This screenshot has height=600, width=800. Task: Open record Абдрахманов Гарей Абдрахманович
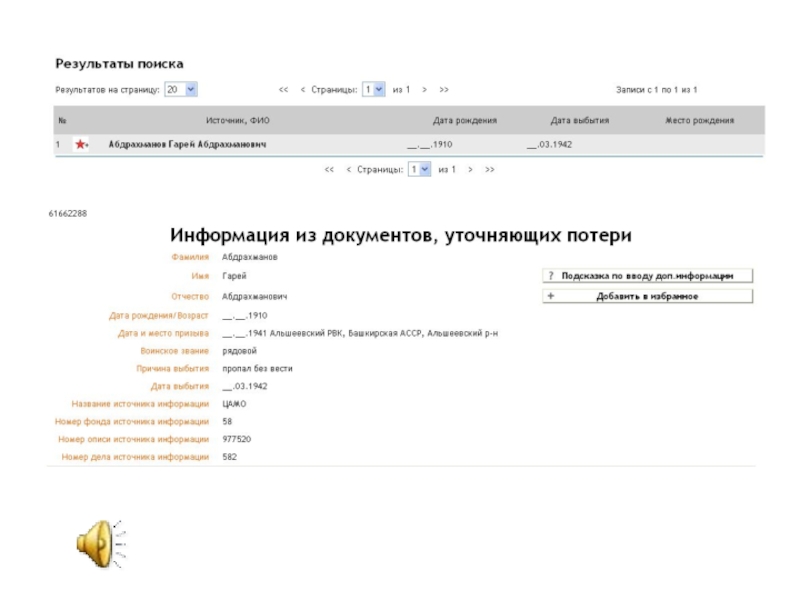187,145
